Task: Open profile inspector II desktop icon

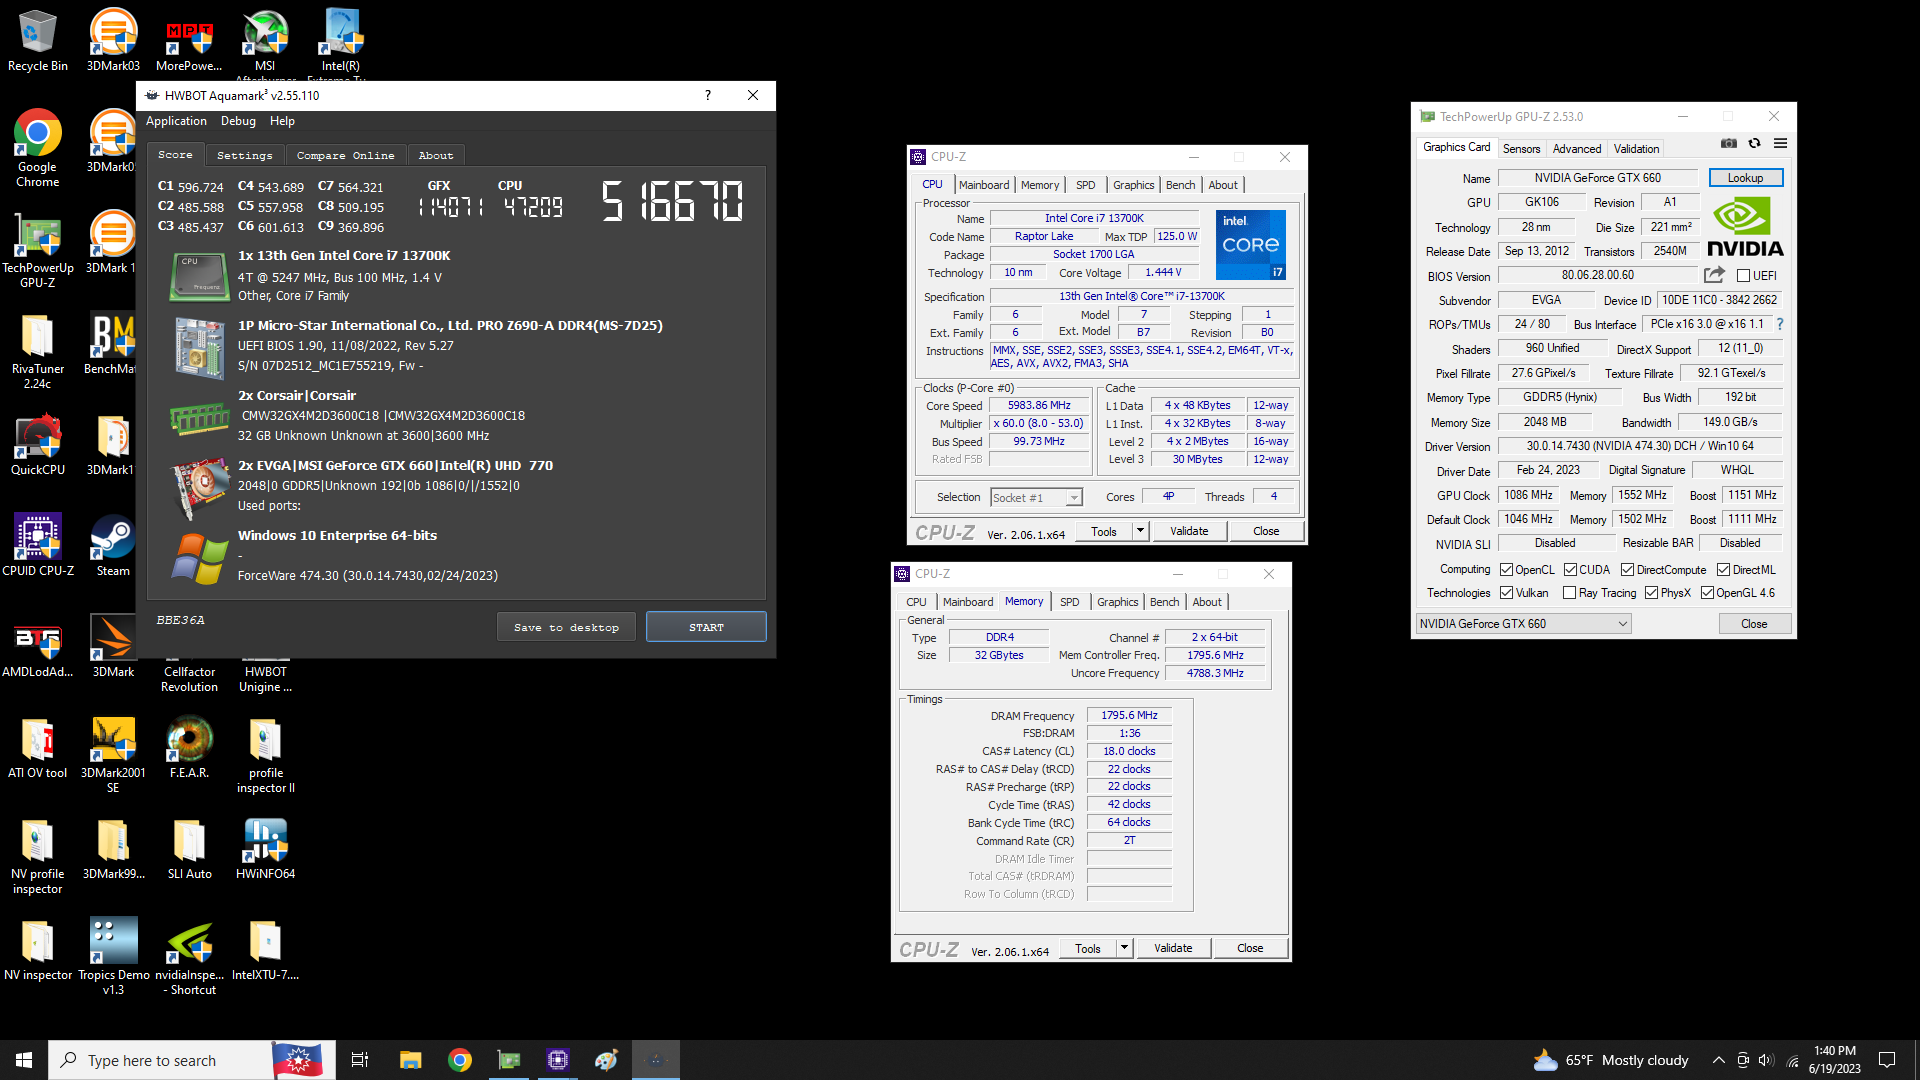Action: click(265, 755)
